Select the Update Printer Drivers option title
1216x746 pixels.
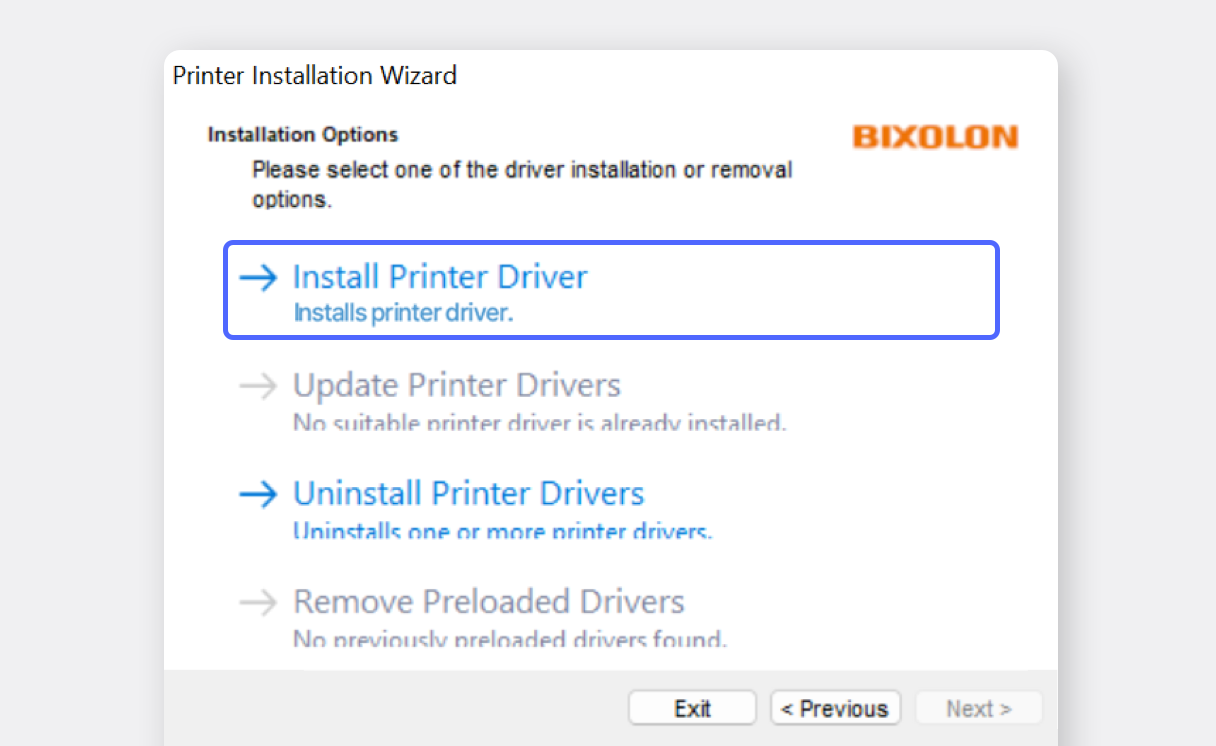point(457,386)
